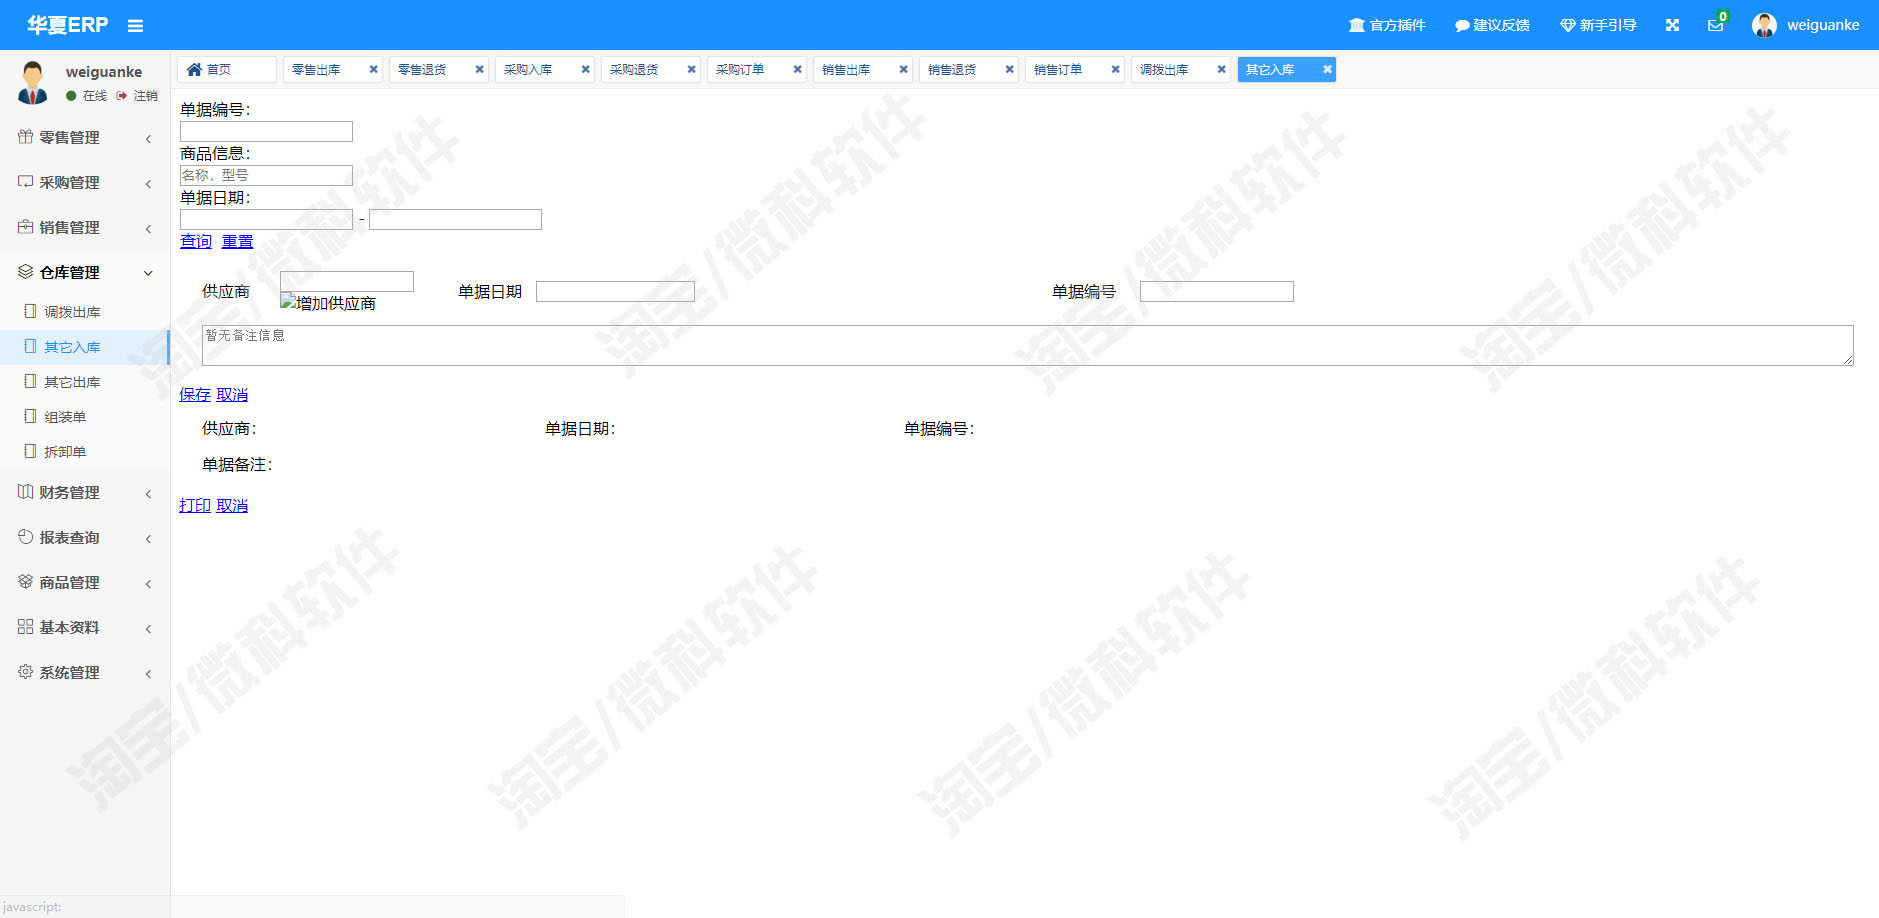Expand the 销售管理 sidebar menu
1879x918 pixels.
85,227
